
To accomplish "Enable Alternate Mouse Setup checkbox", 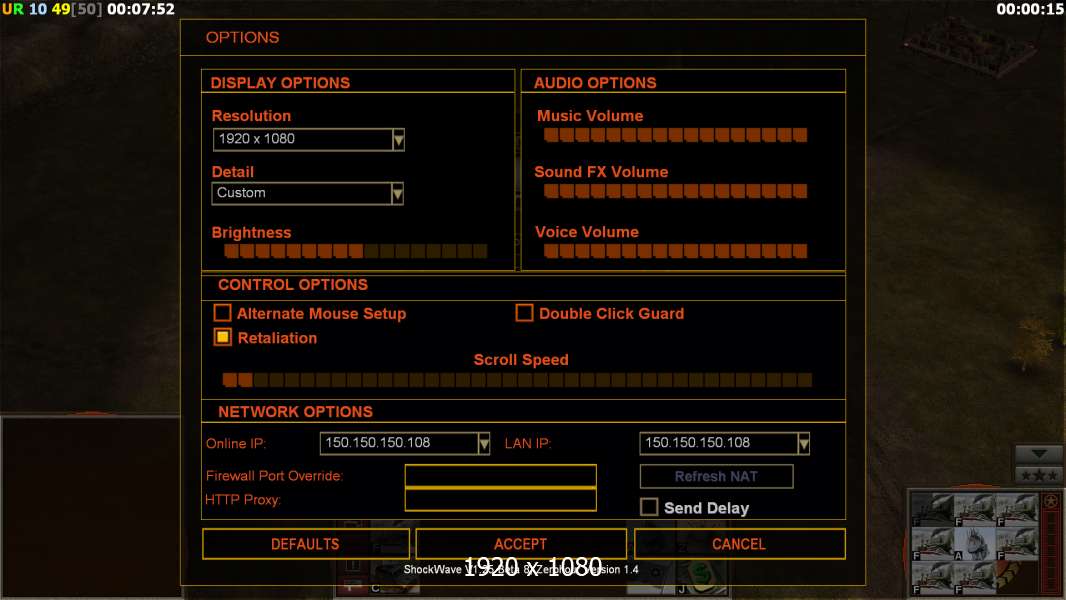I will [222, 313].
